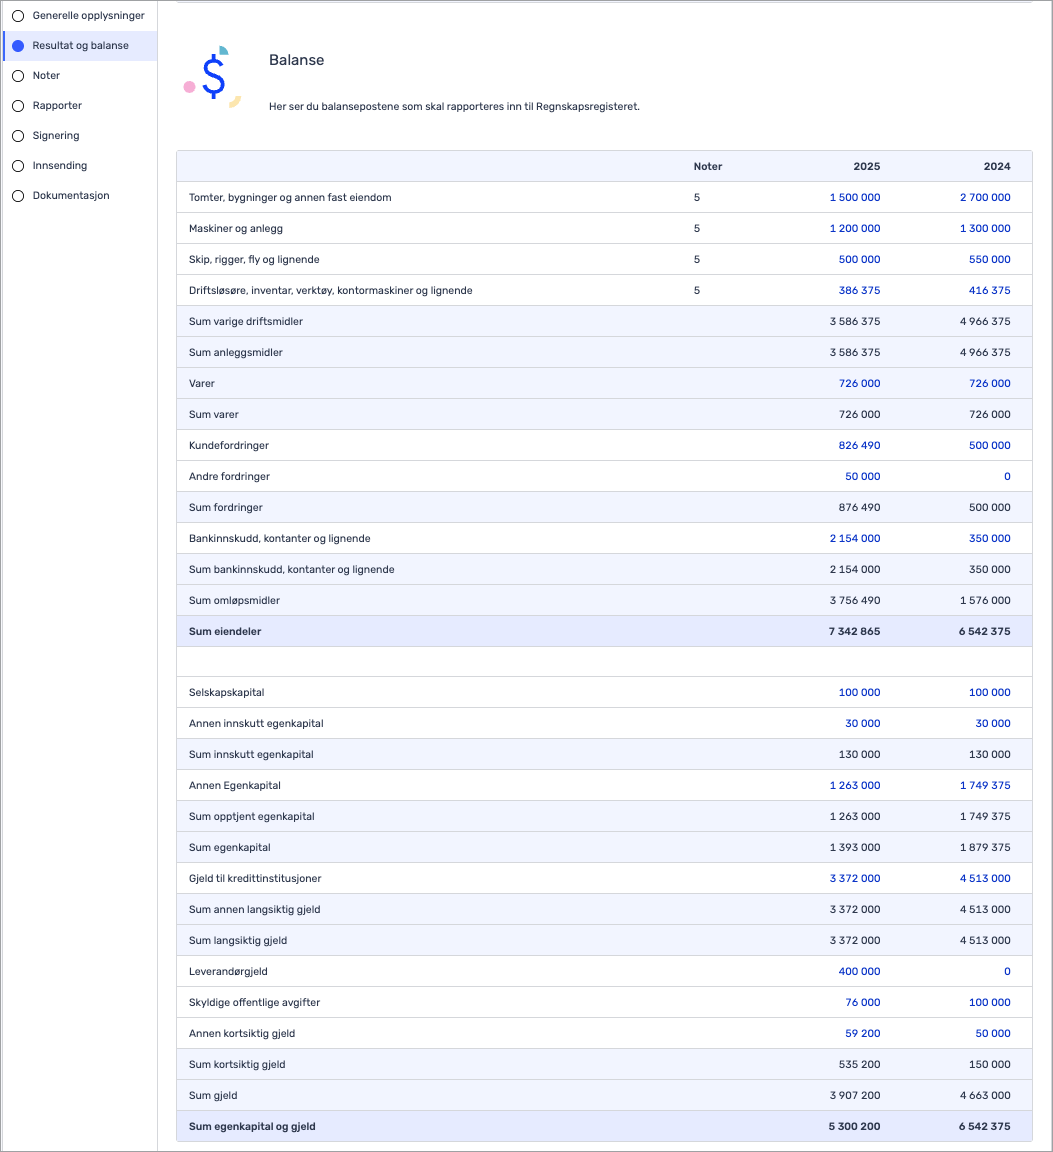Click 2025 Skyldige offentlige avgifter amount
Screen dimensions: 1053x1152
pyautogui.click(x=862, y=1003)
